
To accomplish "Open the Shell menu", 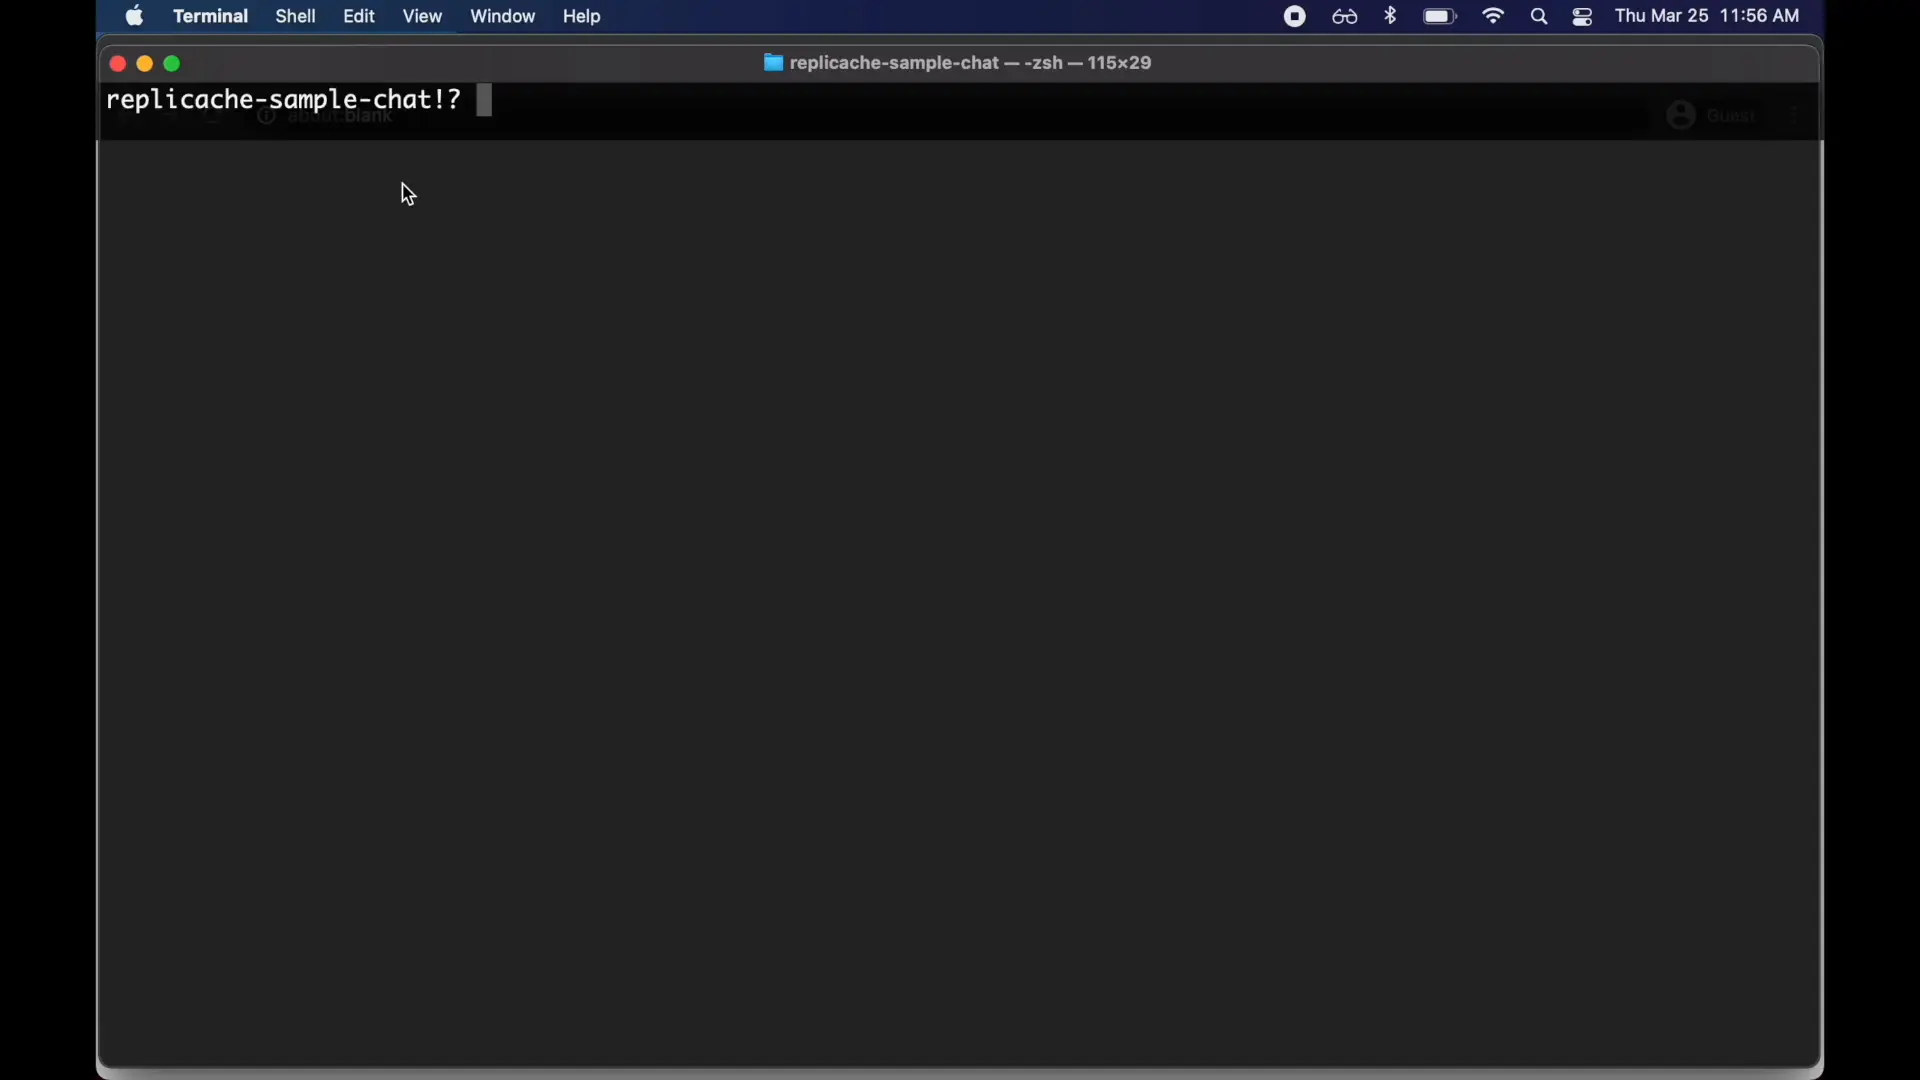I will click(x=296, y=16).
